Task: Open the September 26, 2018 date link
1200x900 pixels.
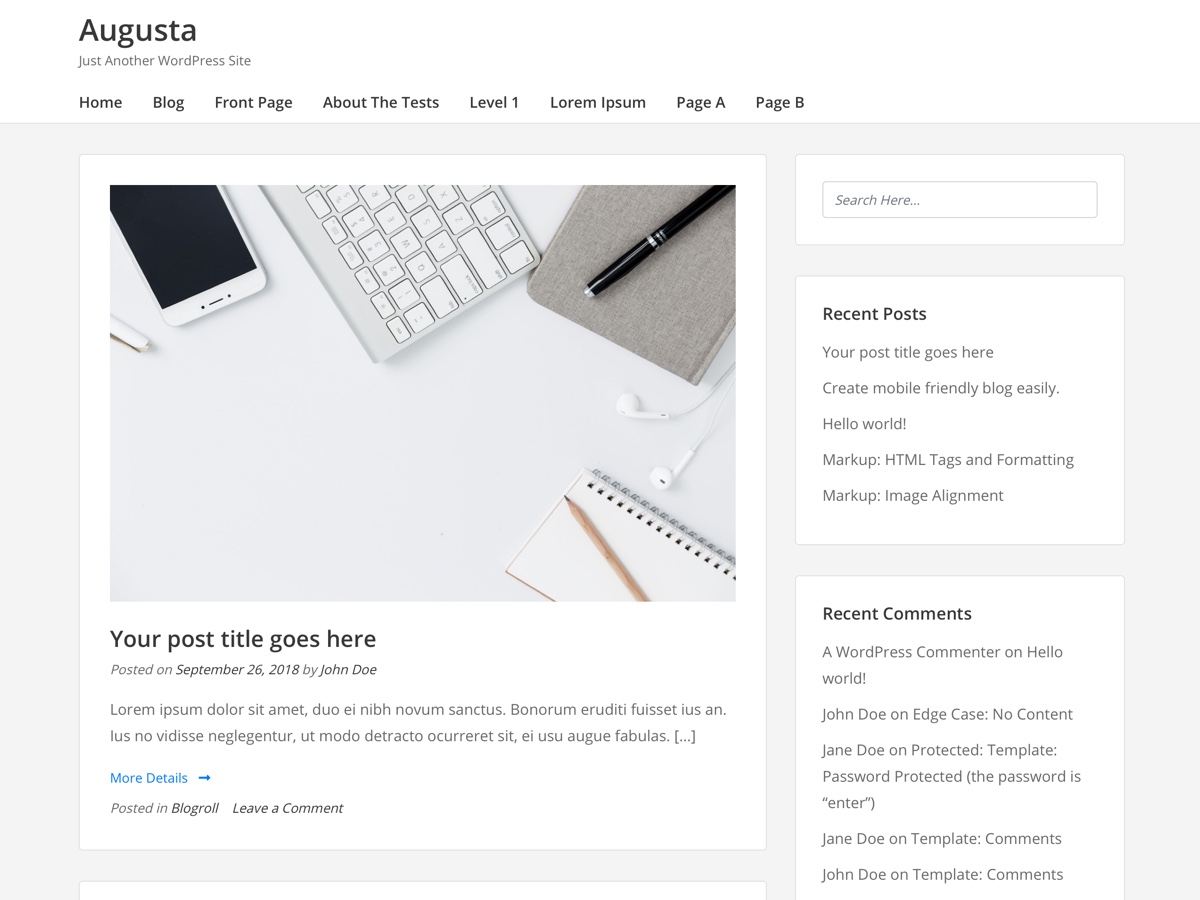Action: [x=237, y=669]
